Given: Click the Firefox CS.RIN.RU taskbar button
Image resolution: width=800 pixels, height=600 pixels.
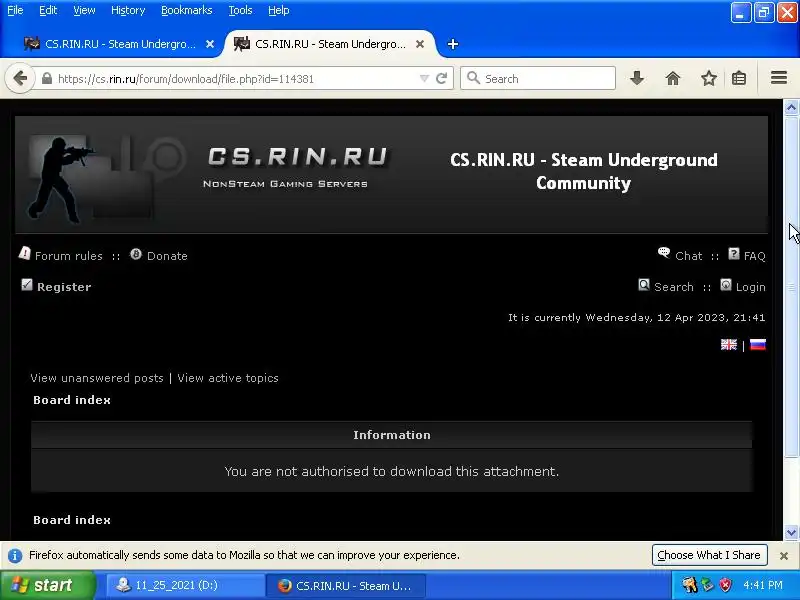Looking at the screenshot, I should coord(346,586).
